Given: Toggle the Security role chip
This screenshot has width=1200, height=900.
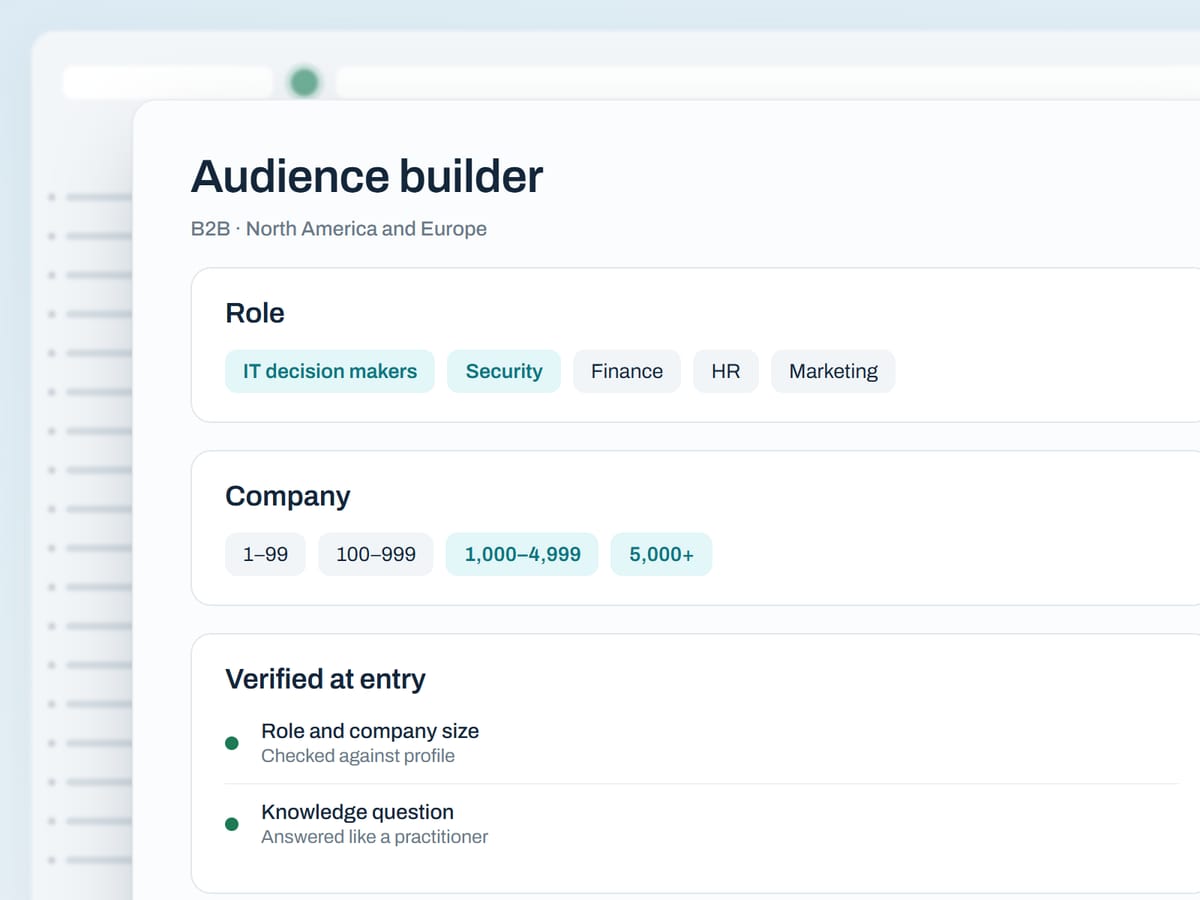Looking at the screenshot, I should pyautogui.click(x=504, y=371).
